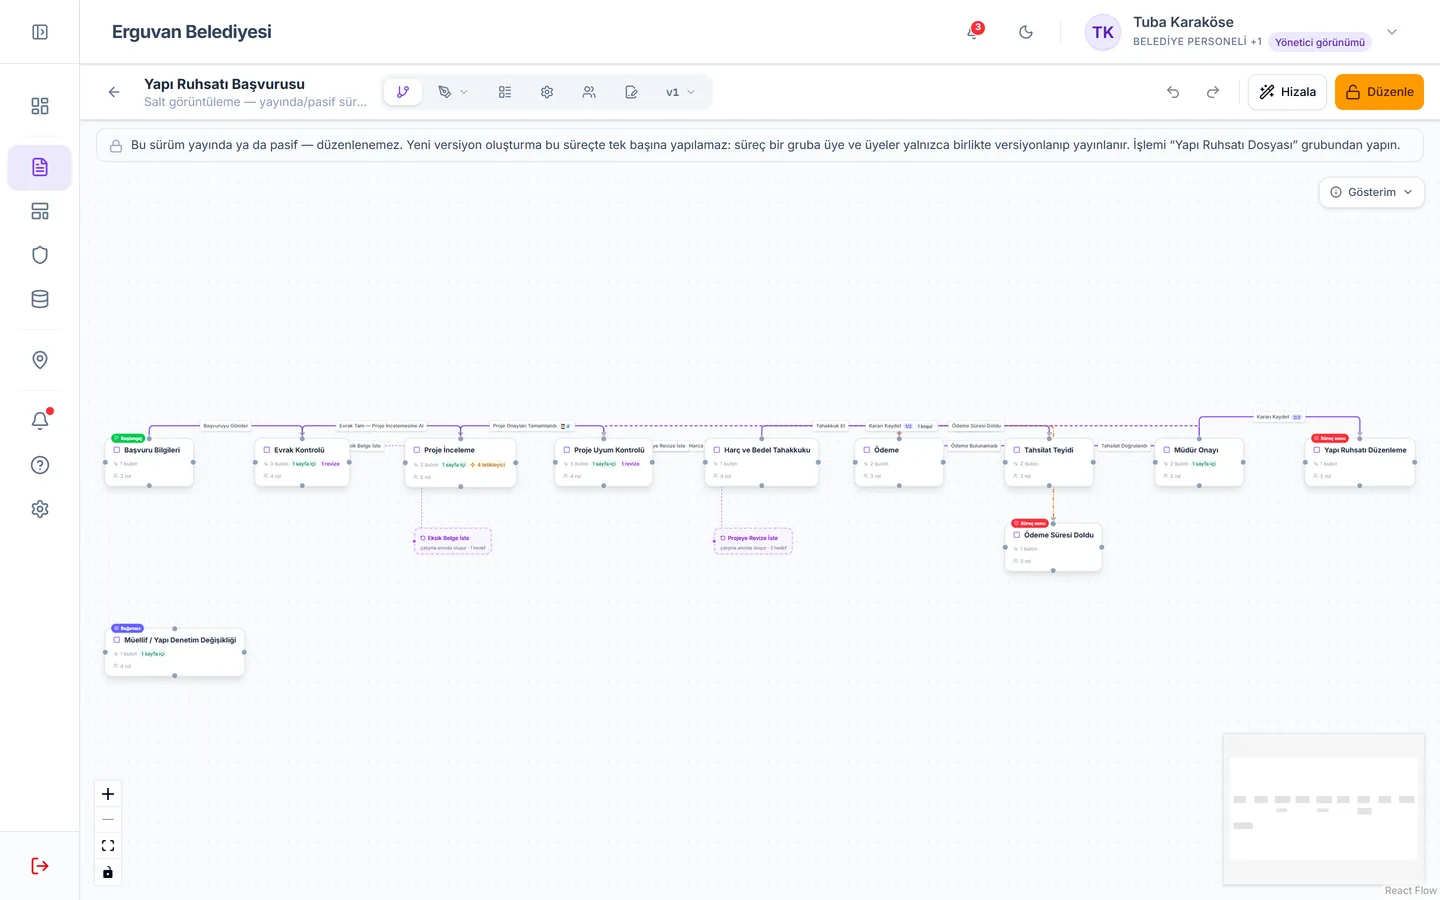
Task: Open the users roles tab
Action: tap(589, 92)
